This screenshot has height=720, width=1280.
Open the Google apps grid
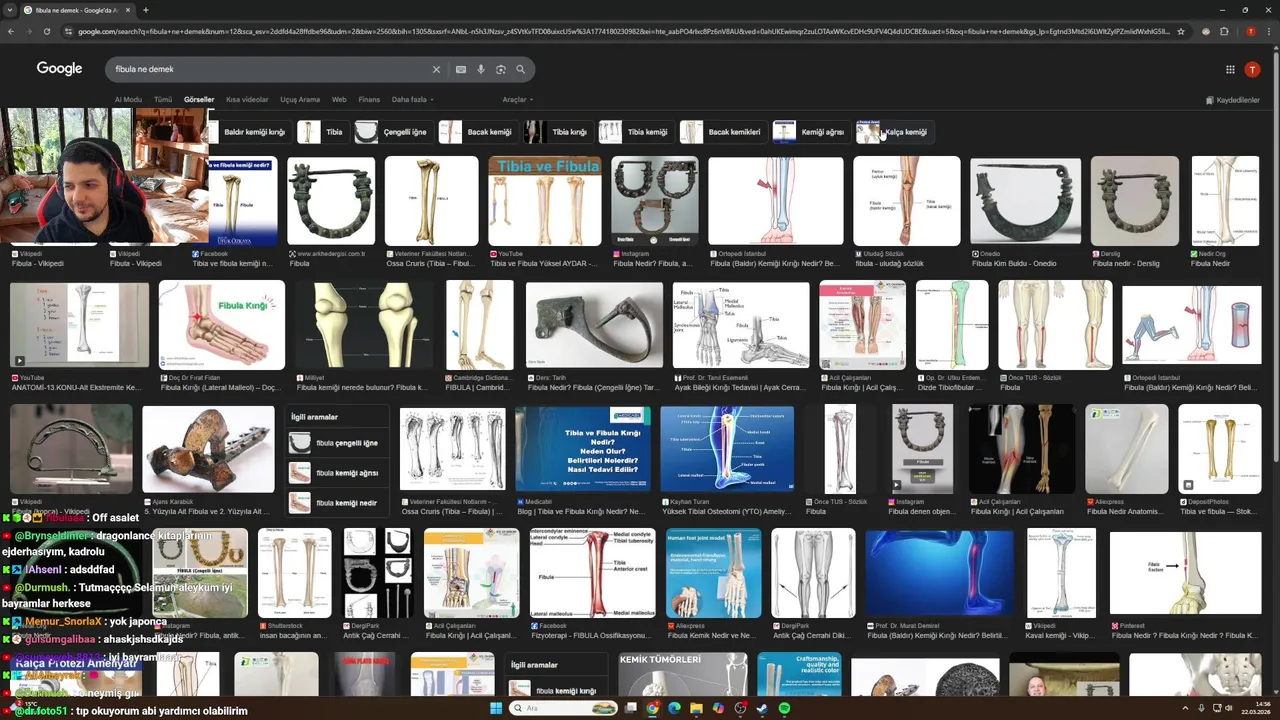pos(1230,69)
